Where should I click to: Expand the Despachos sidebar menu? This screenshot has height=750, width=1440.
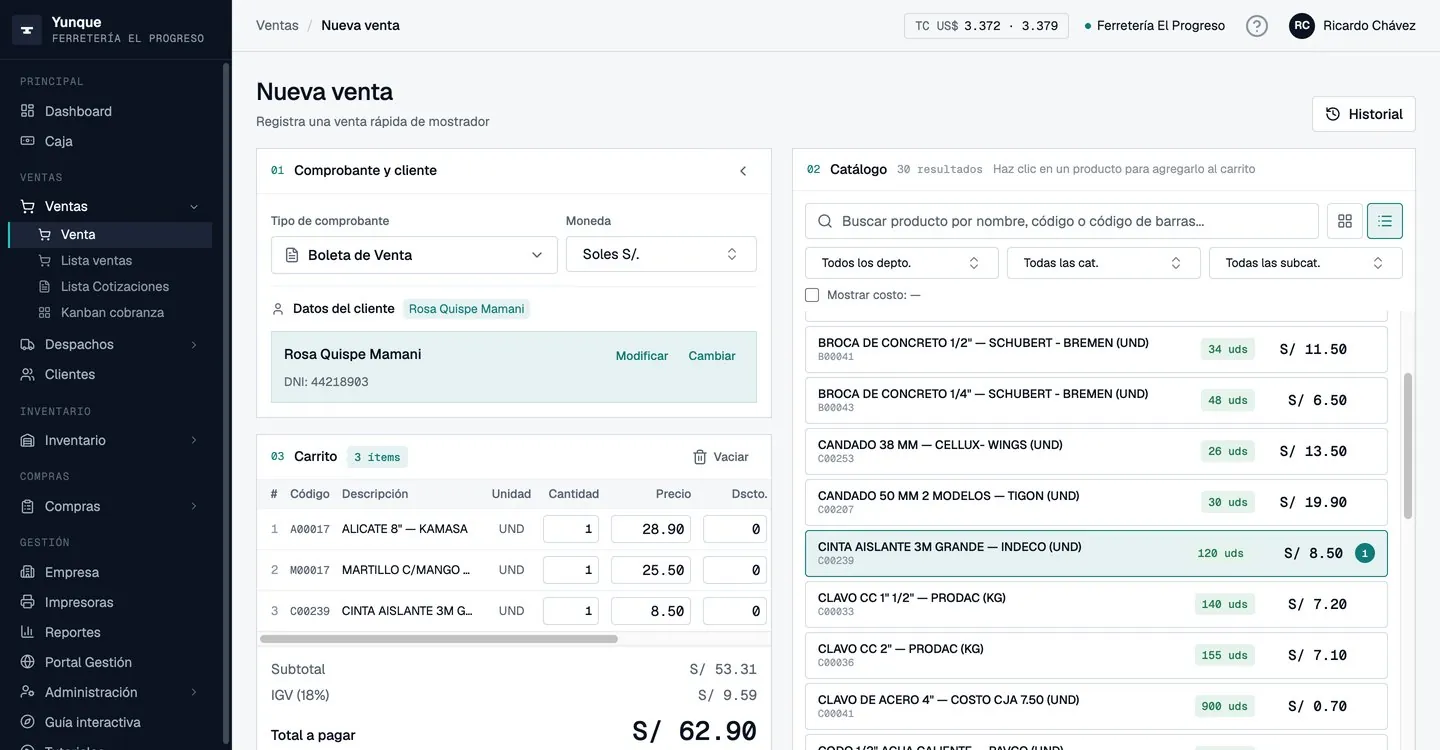click(110, 344)
